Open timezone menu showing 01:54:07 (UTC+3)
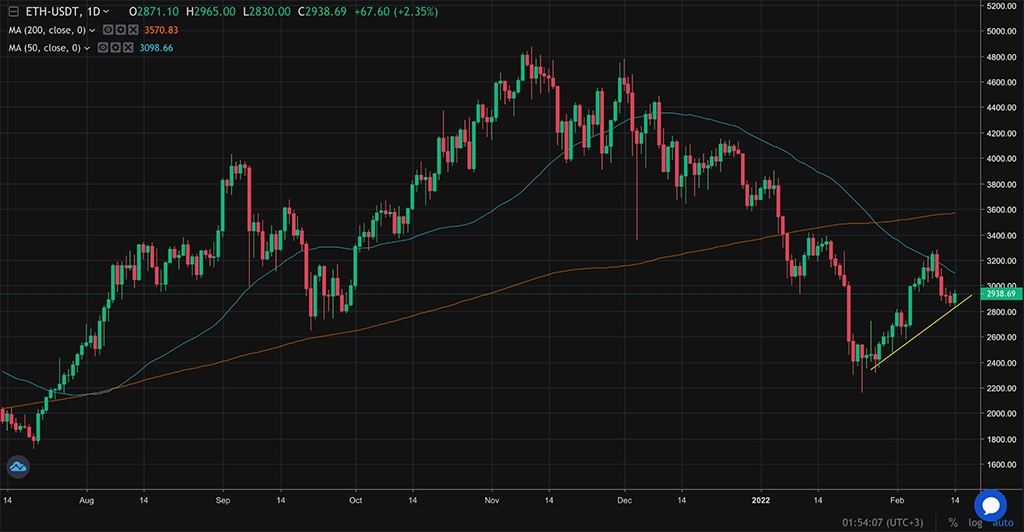1024x532 pixels. pos(883,522)
